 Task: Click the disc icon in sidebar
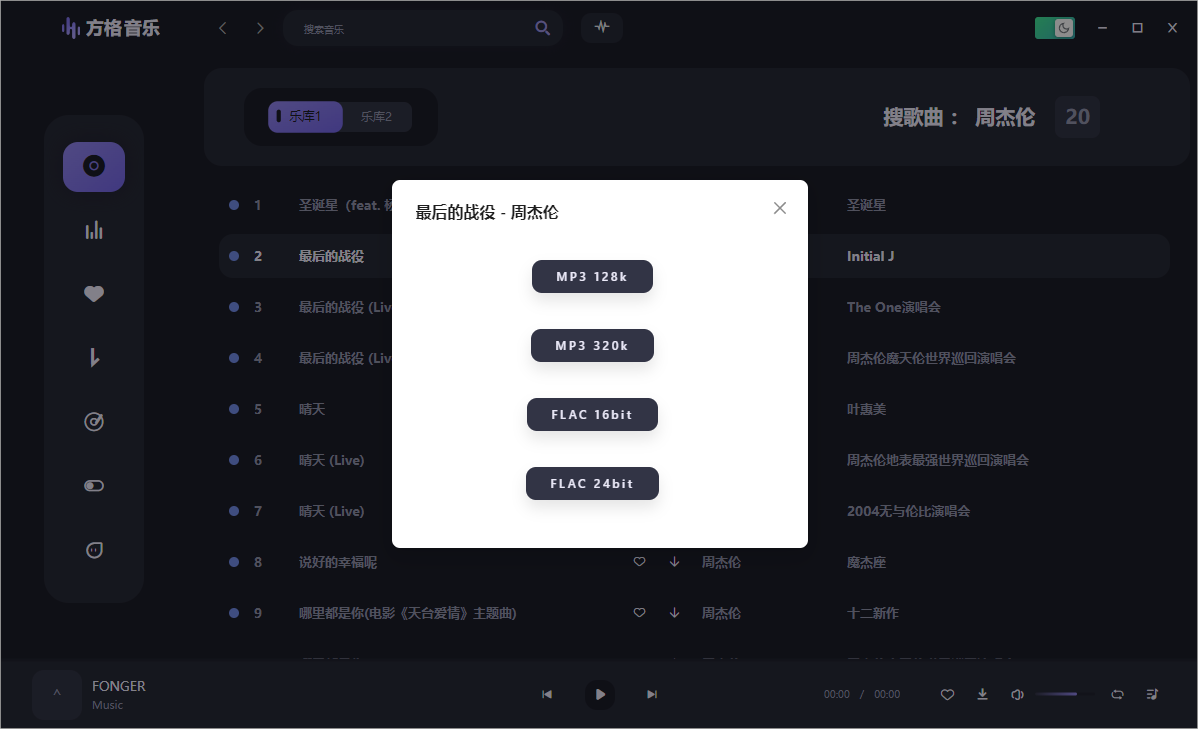click(x=94, y=167)
